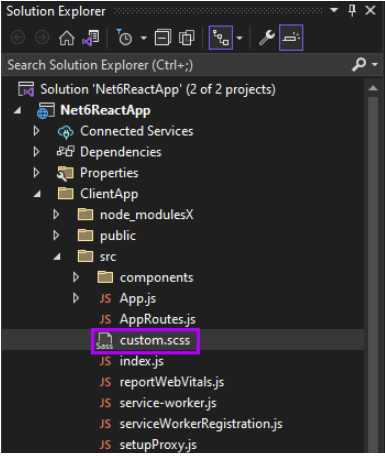Screen dimensions: 385x456
Task: Click the Sass icon of custom.scss
Action: [105, 341]
